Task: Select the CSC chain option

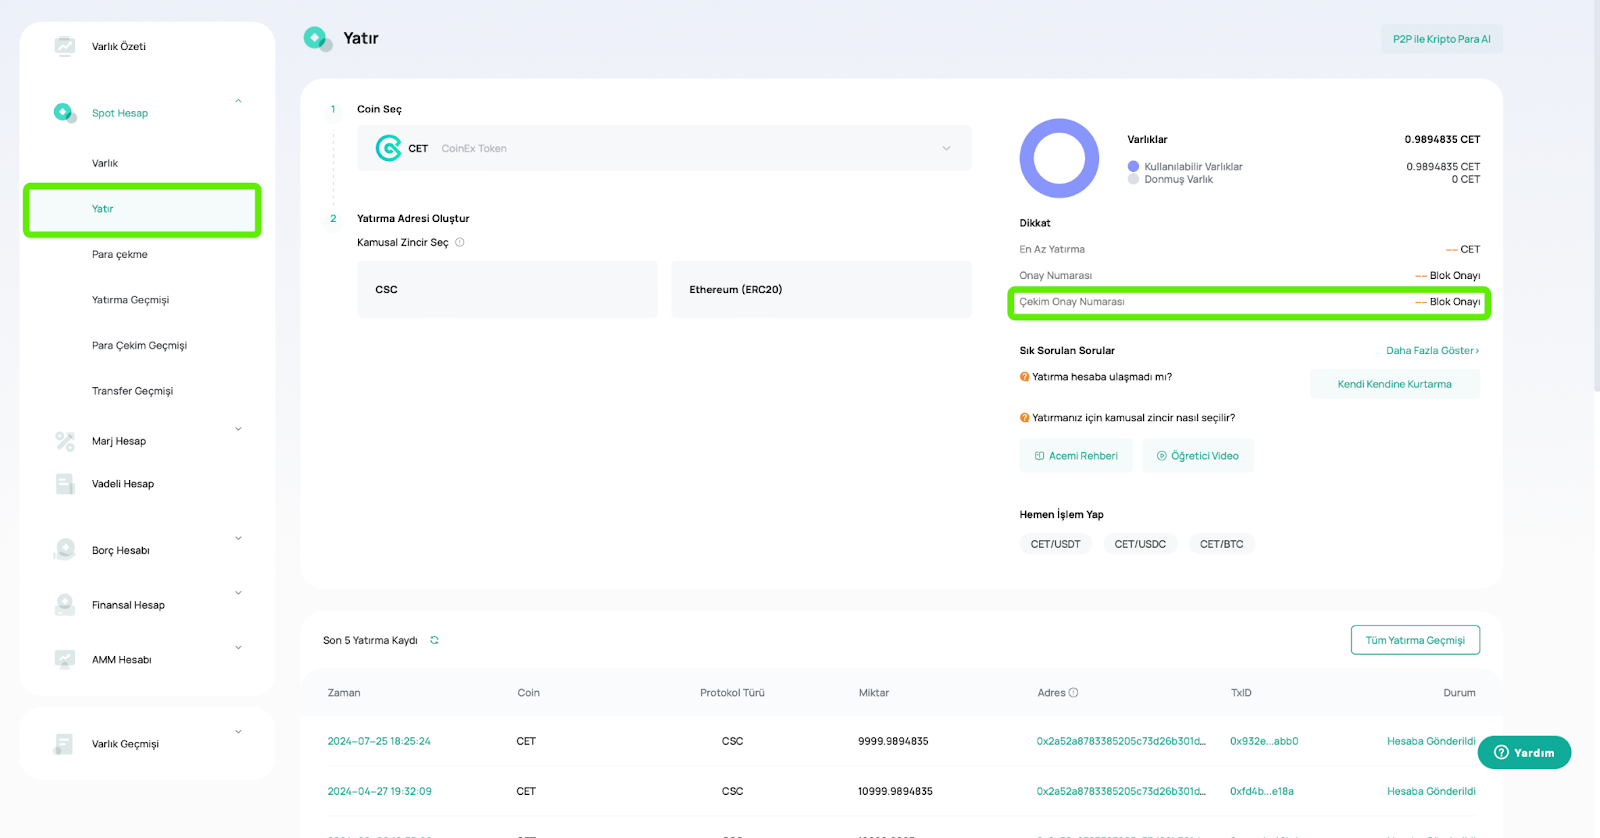Action: coord(507,289)
